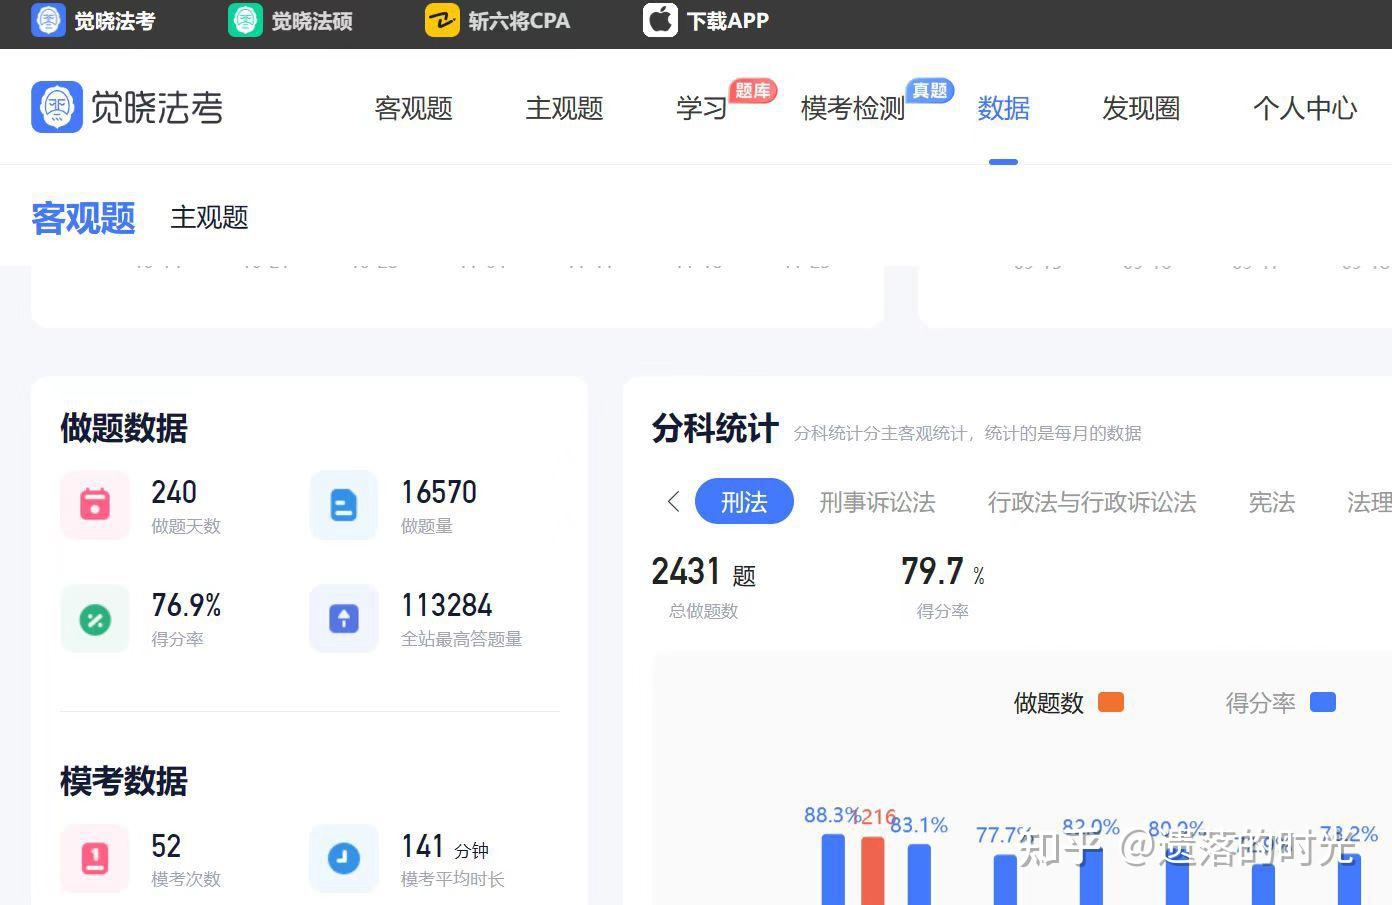Select the partially visible 法理 subject tab
This screenshot has height=905, width=1392.
[x=1369, y=502]
